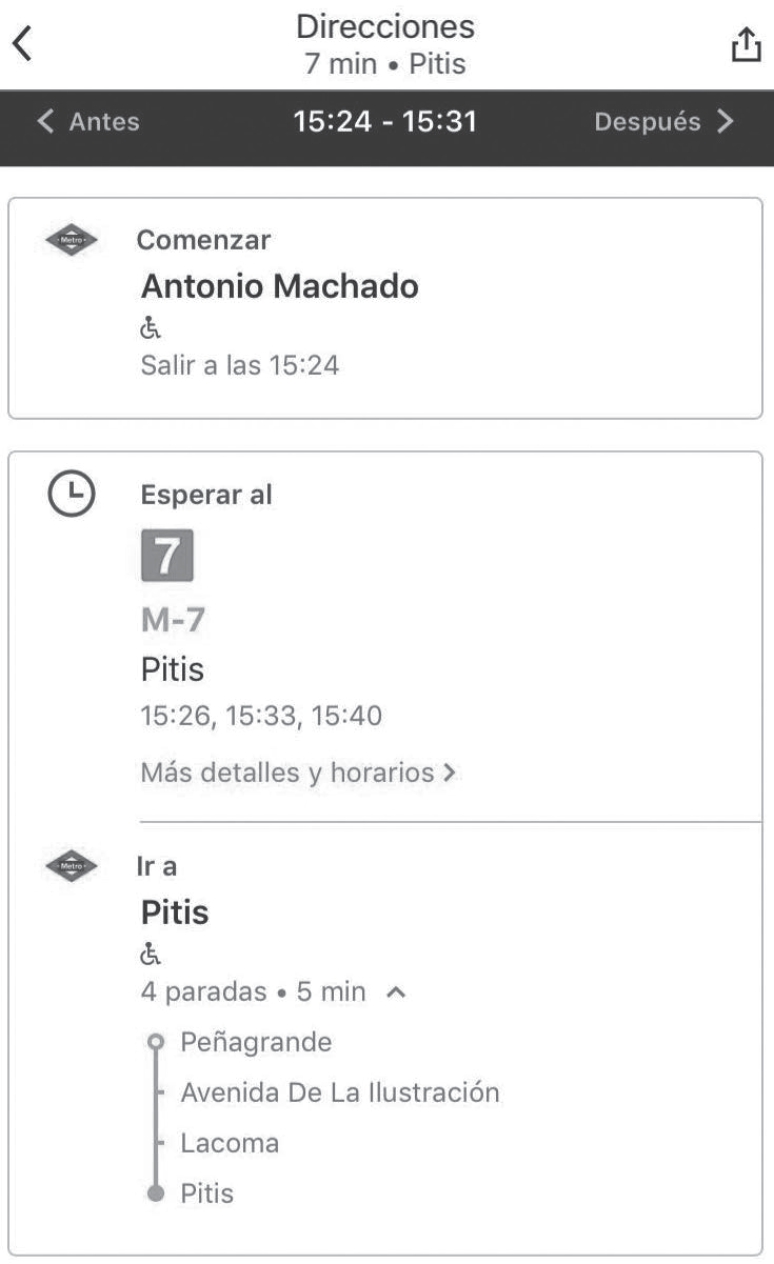Image resolution: width=774 pixels, height=1264 pixels.
Task: Open the Antonio Machado station card
Action: pos(385,307)
